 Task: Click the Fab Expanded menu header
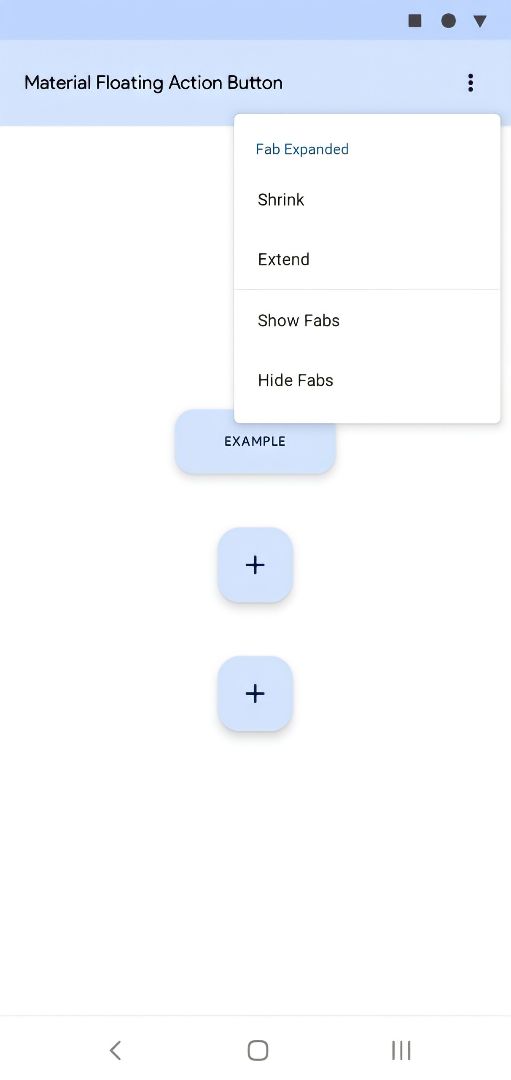302,149
